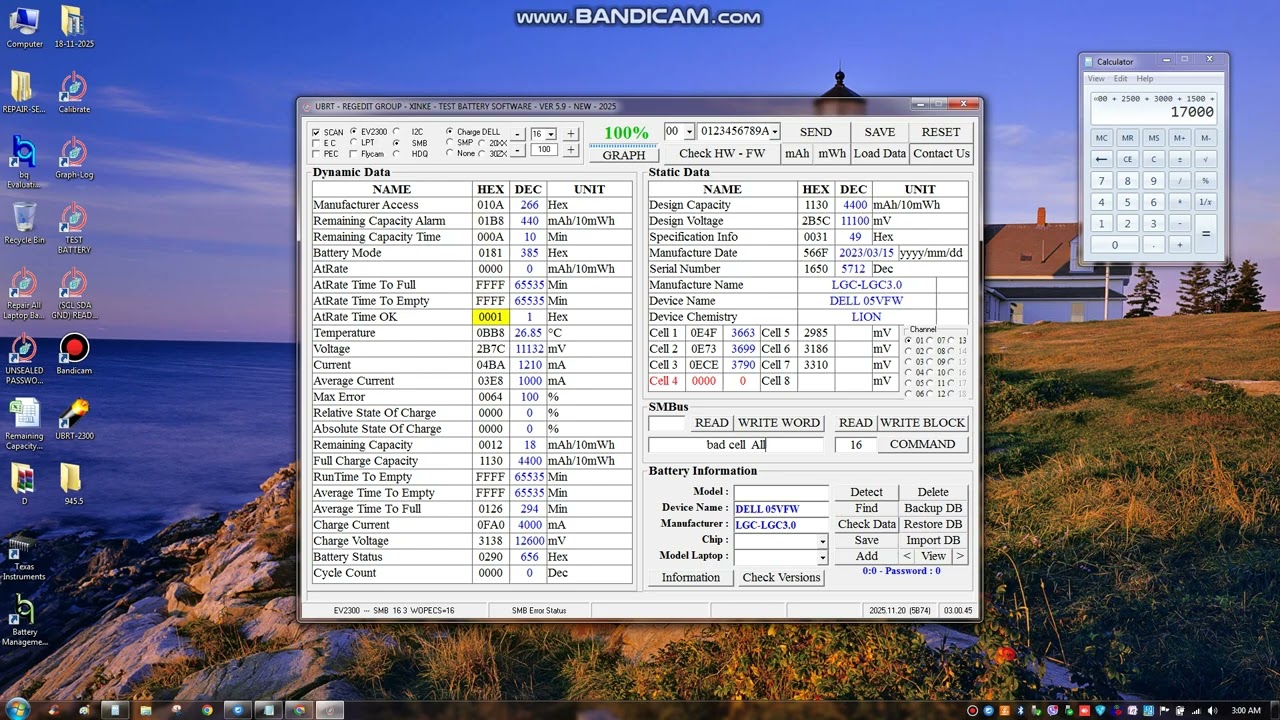Viewport: 1280px width, 720px height.
Task: Click the Backup DB button
Action: click(933, 508)
